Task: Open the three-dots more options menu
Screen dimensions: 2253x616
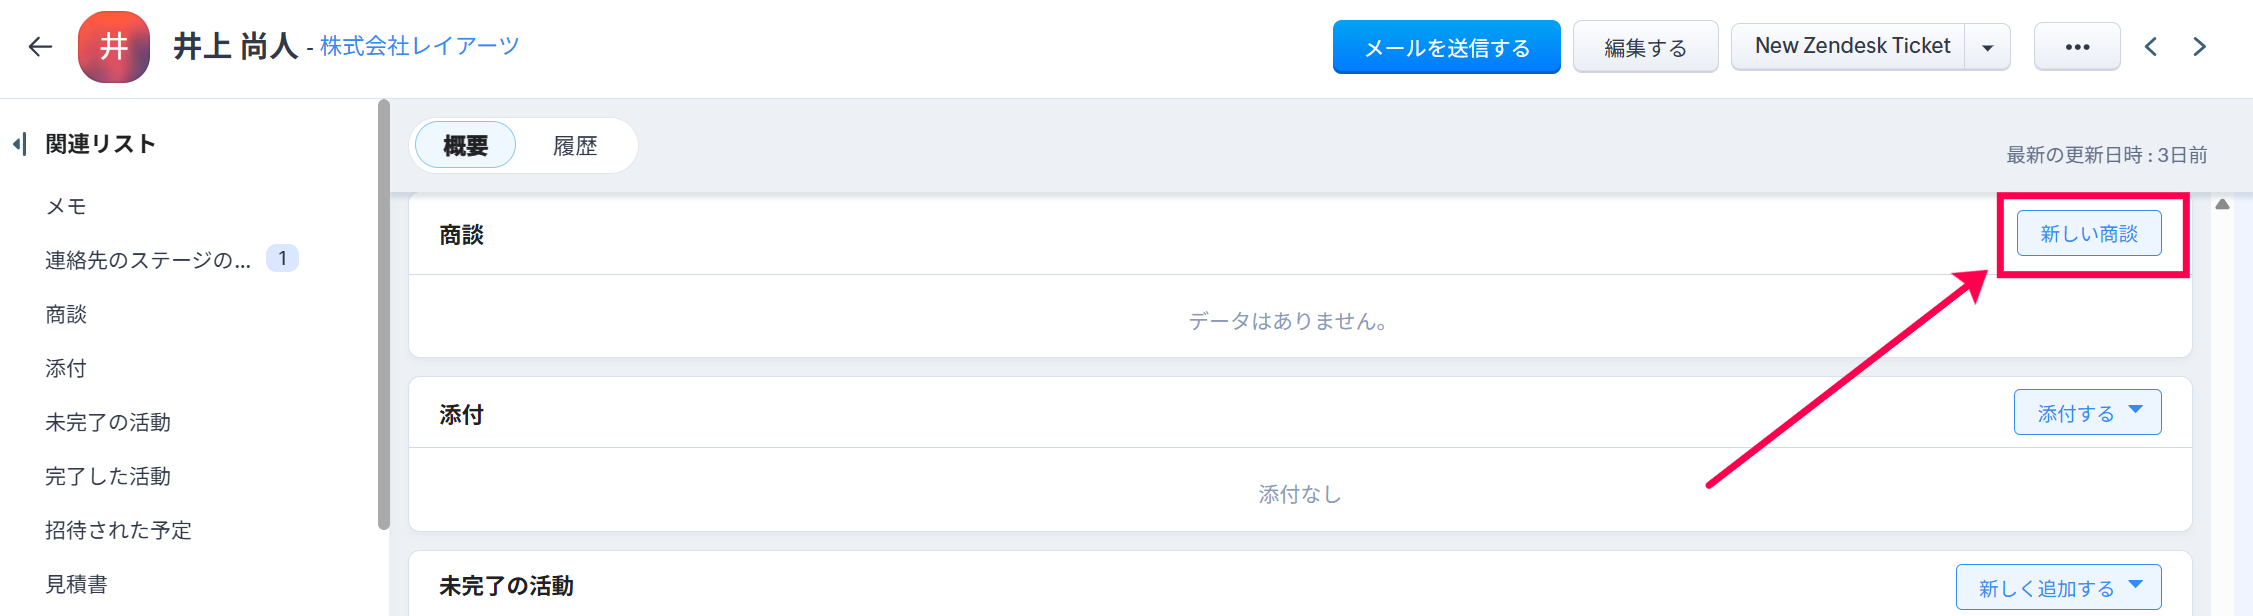Action: point(2077,47)
